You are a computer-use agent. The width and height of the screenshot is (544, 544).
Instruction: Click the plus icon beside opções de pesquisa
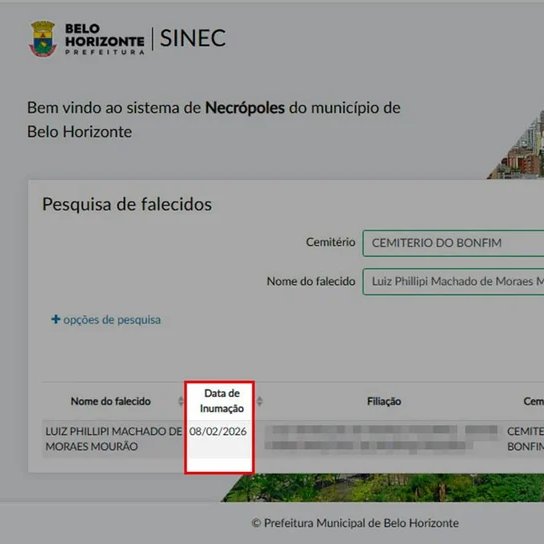coord(56,319)
